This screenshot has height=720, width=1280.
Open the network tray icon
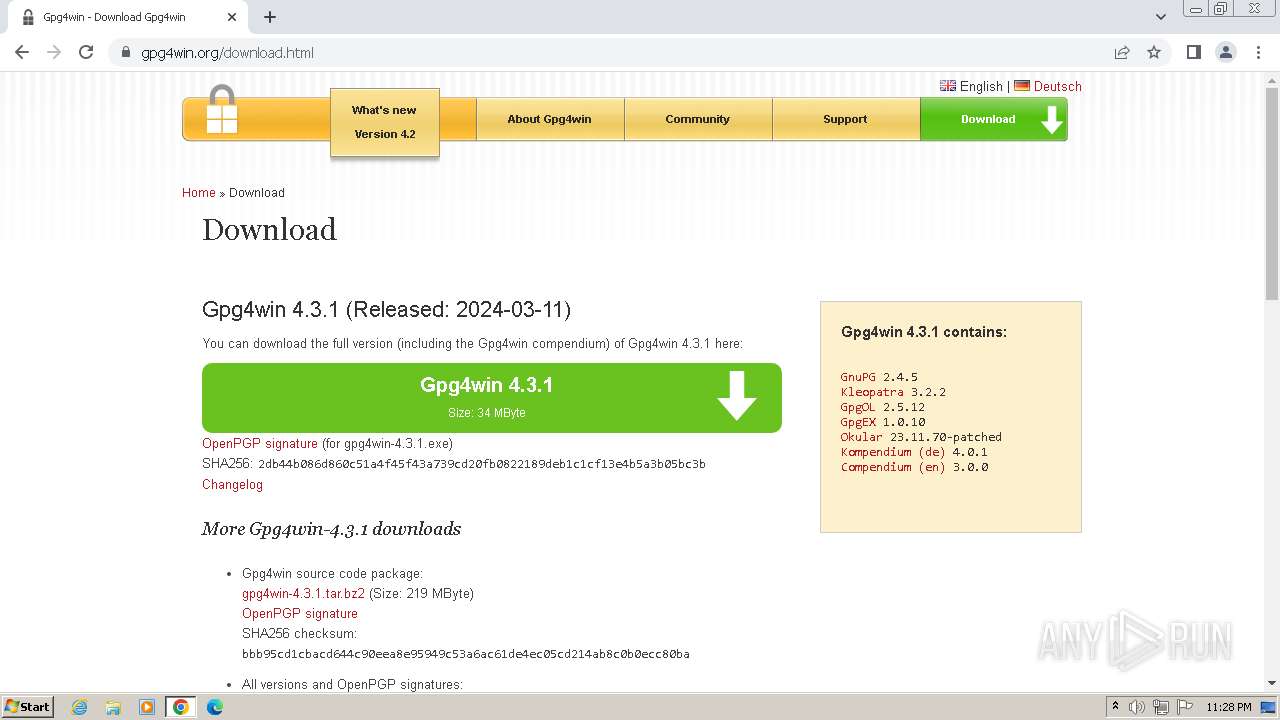[x=1161, y=707]
